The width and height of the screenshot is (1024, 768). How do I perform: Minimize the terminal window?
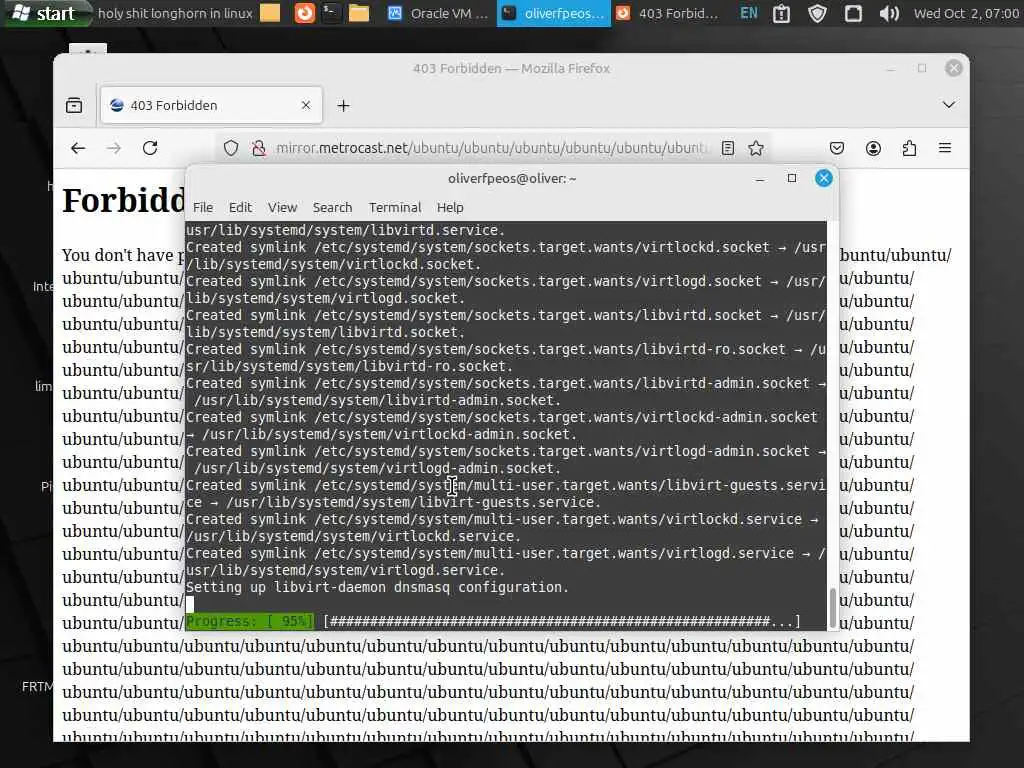coord(760,178)
